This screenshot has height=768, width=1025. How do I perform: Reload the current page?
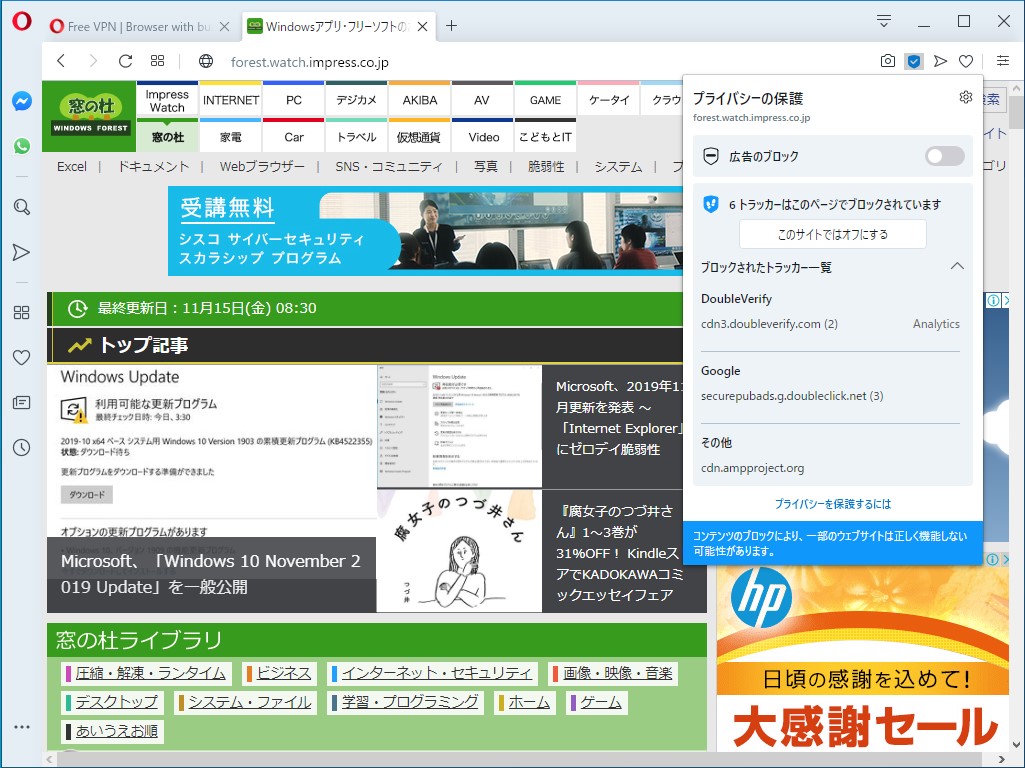tap(124, 61)
